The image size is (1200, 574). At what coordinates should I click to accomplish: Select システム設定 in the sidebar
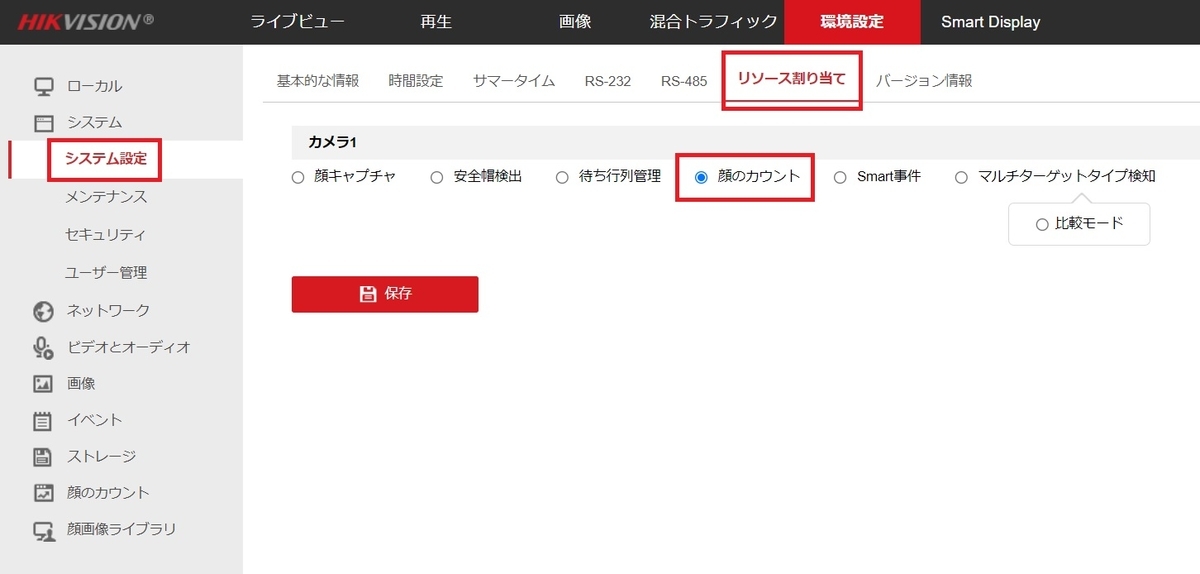click(105, 159)
